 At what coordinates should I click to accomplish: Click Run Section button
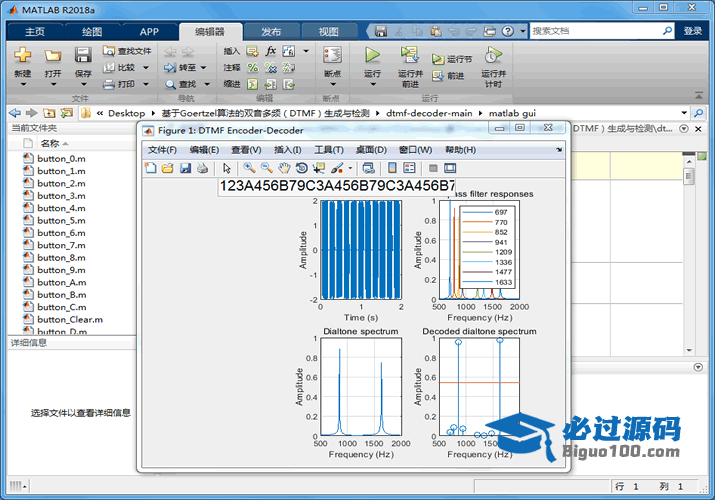click(452, 59)
